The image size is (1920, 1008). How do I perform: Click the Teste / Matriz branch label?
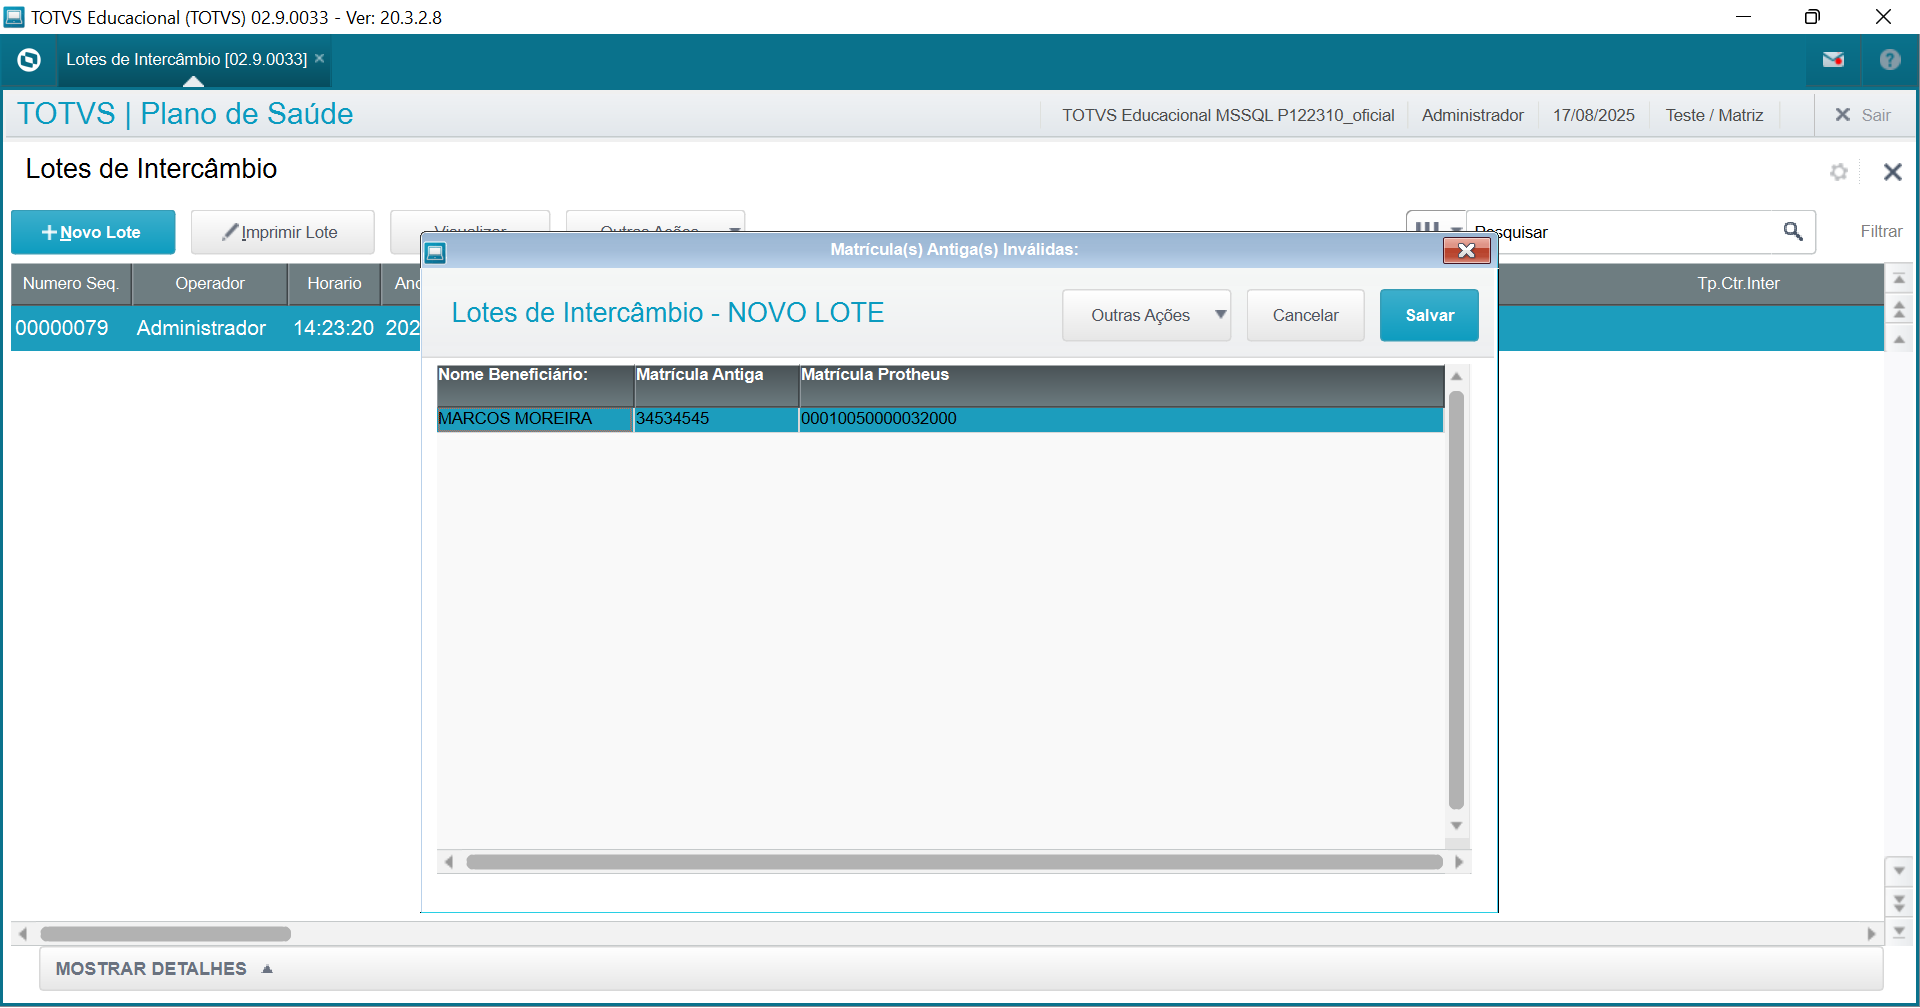point(1714,115)
